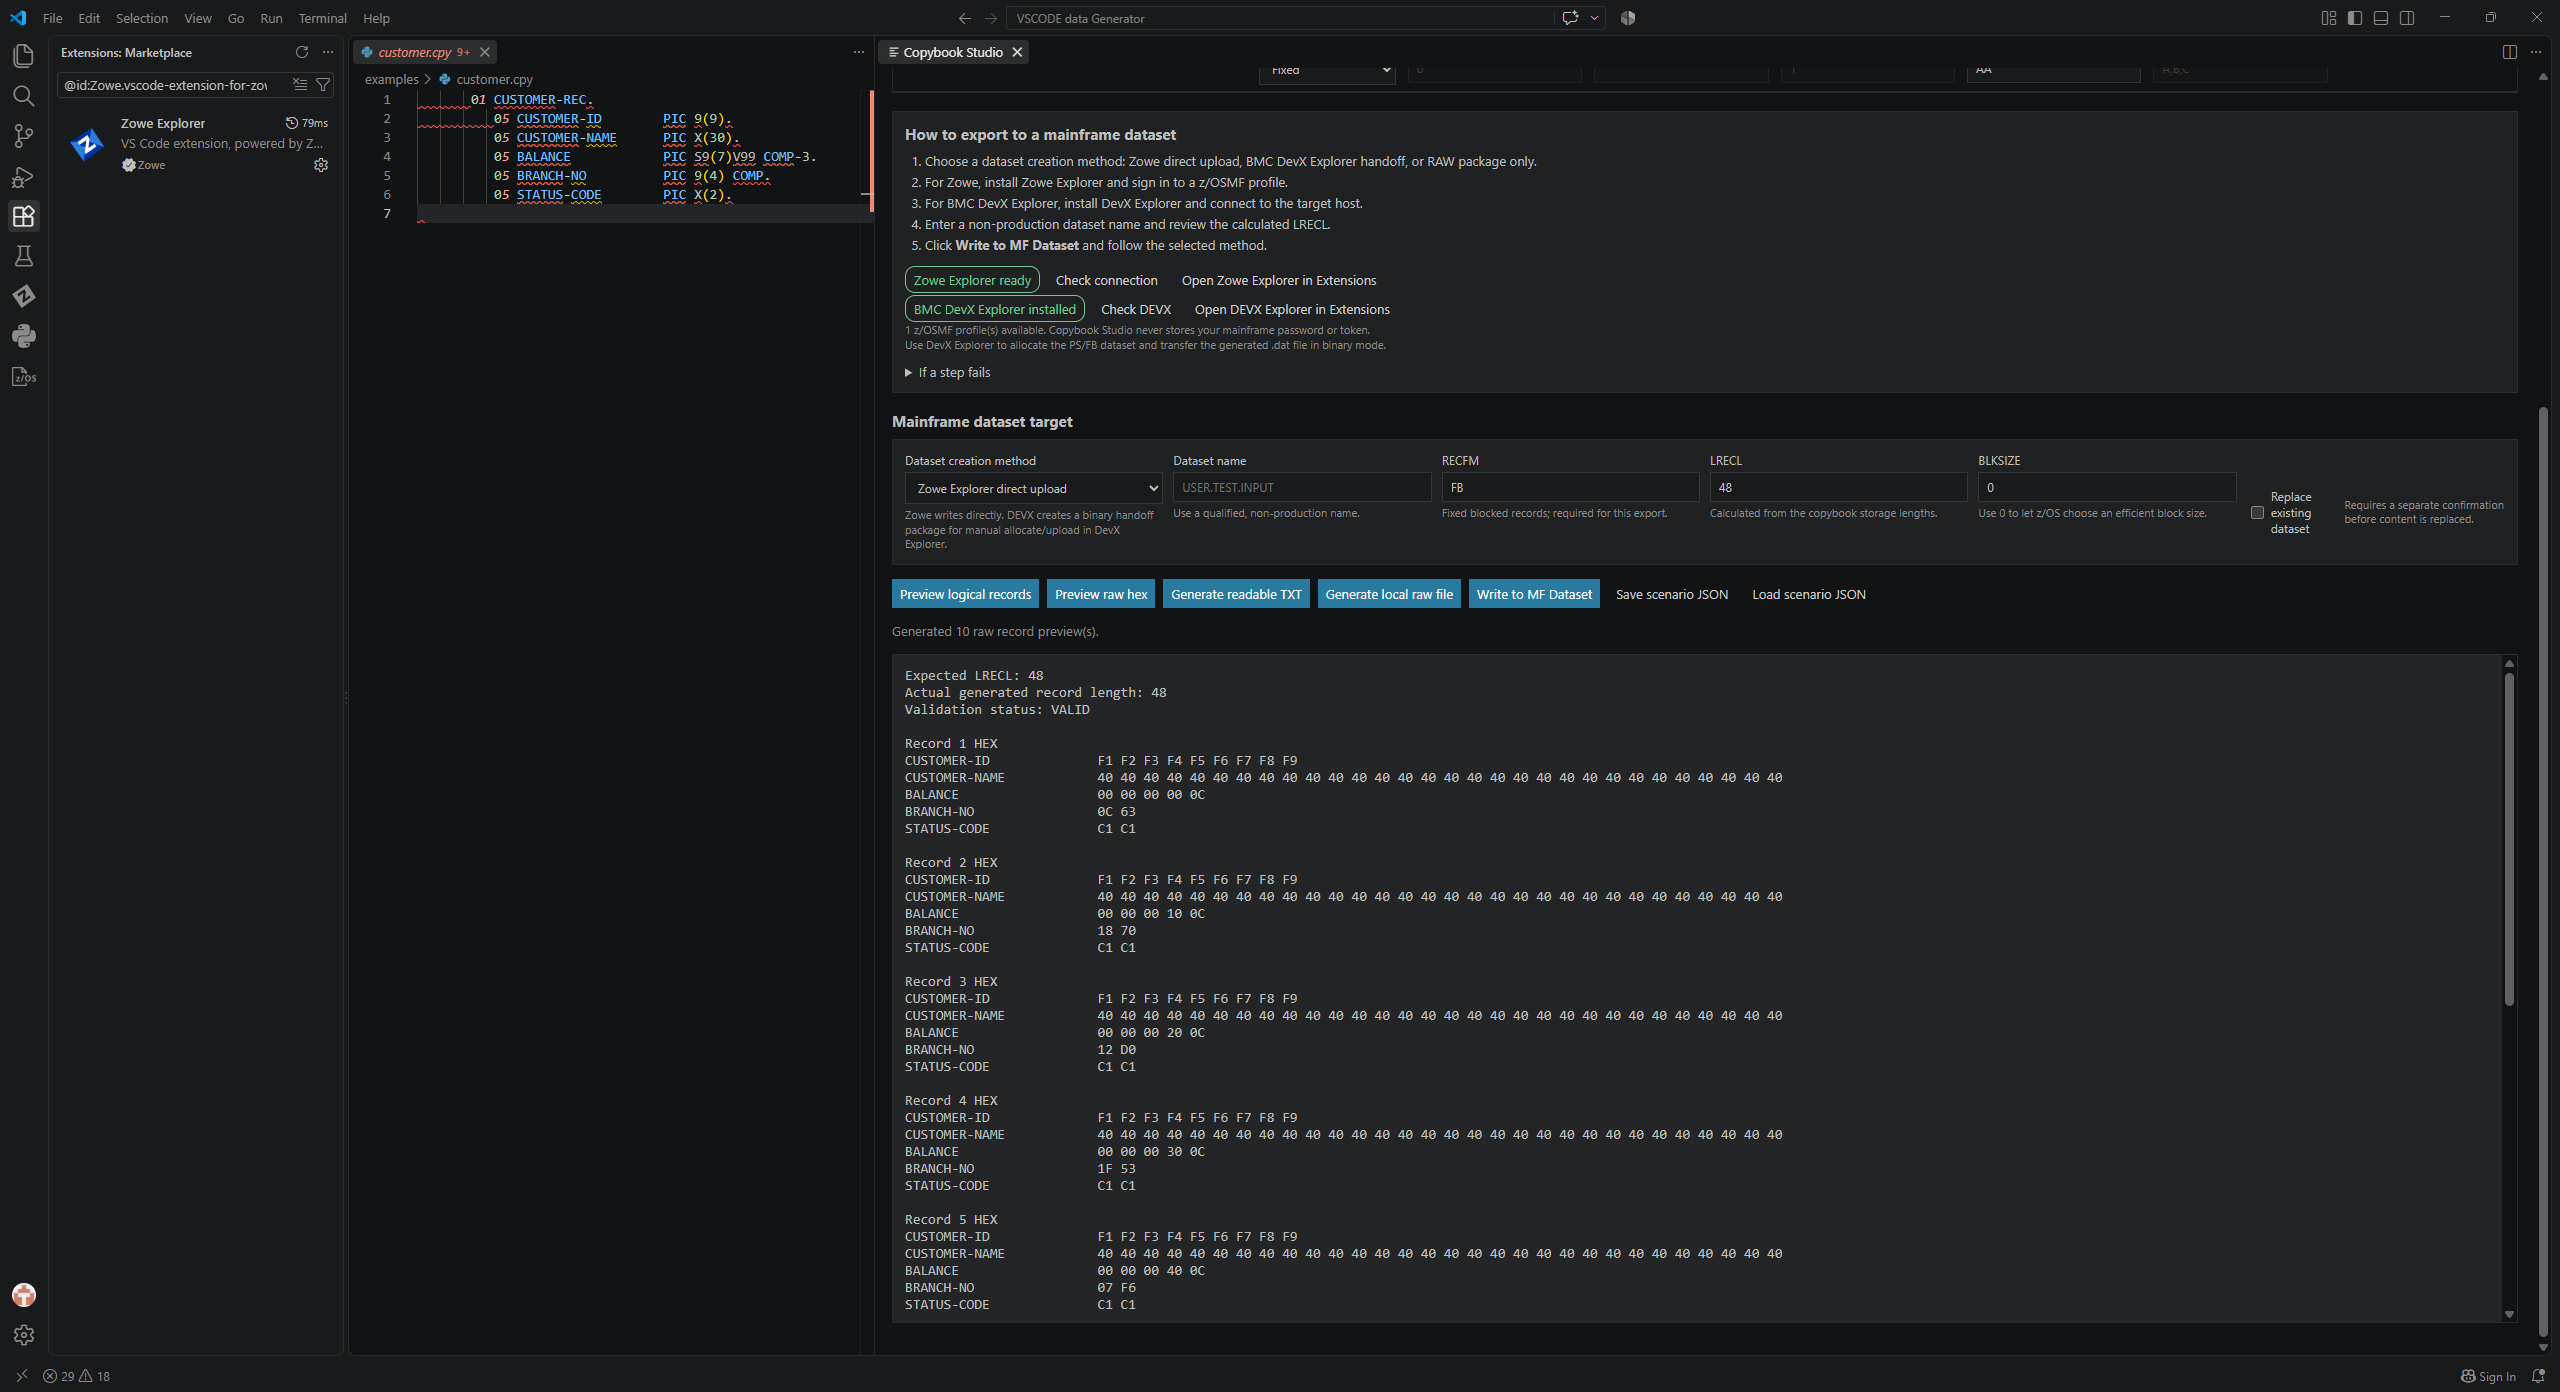
Task: Open notifications bell in status bar
Action: tap(2537, 1376)
